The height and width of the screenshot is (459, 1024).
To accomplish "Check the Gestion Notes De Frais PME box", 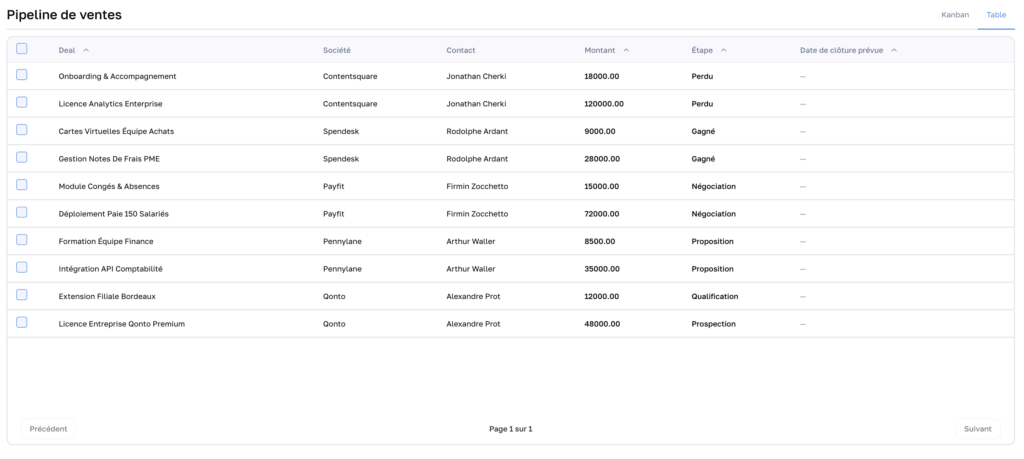I will (22, 158).
